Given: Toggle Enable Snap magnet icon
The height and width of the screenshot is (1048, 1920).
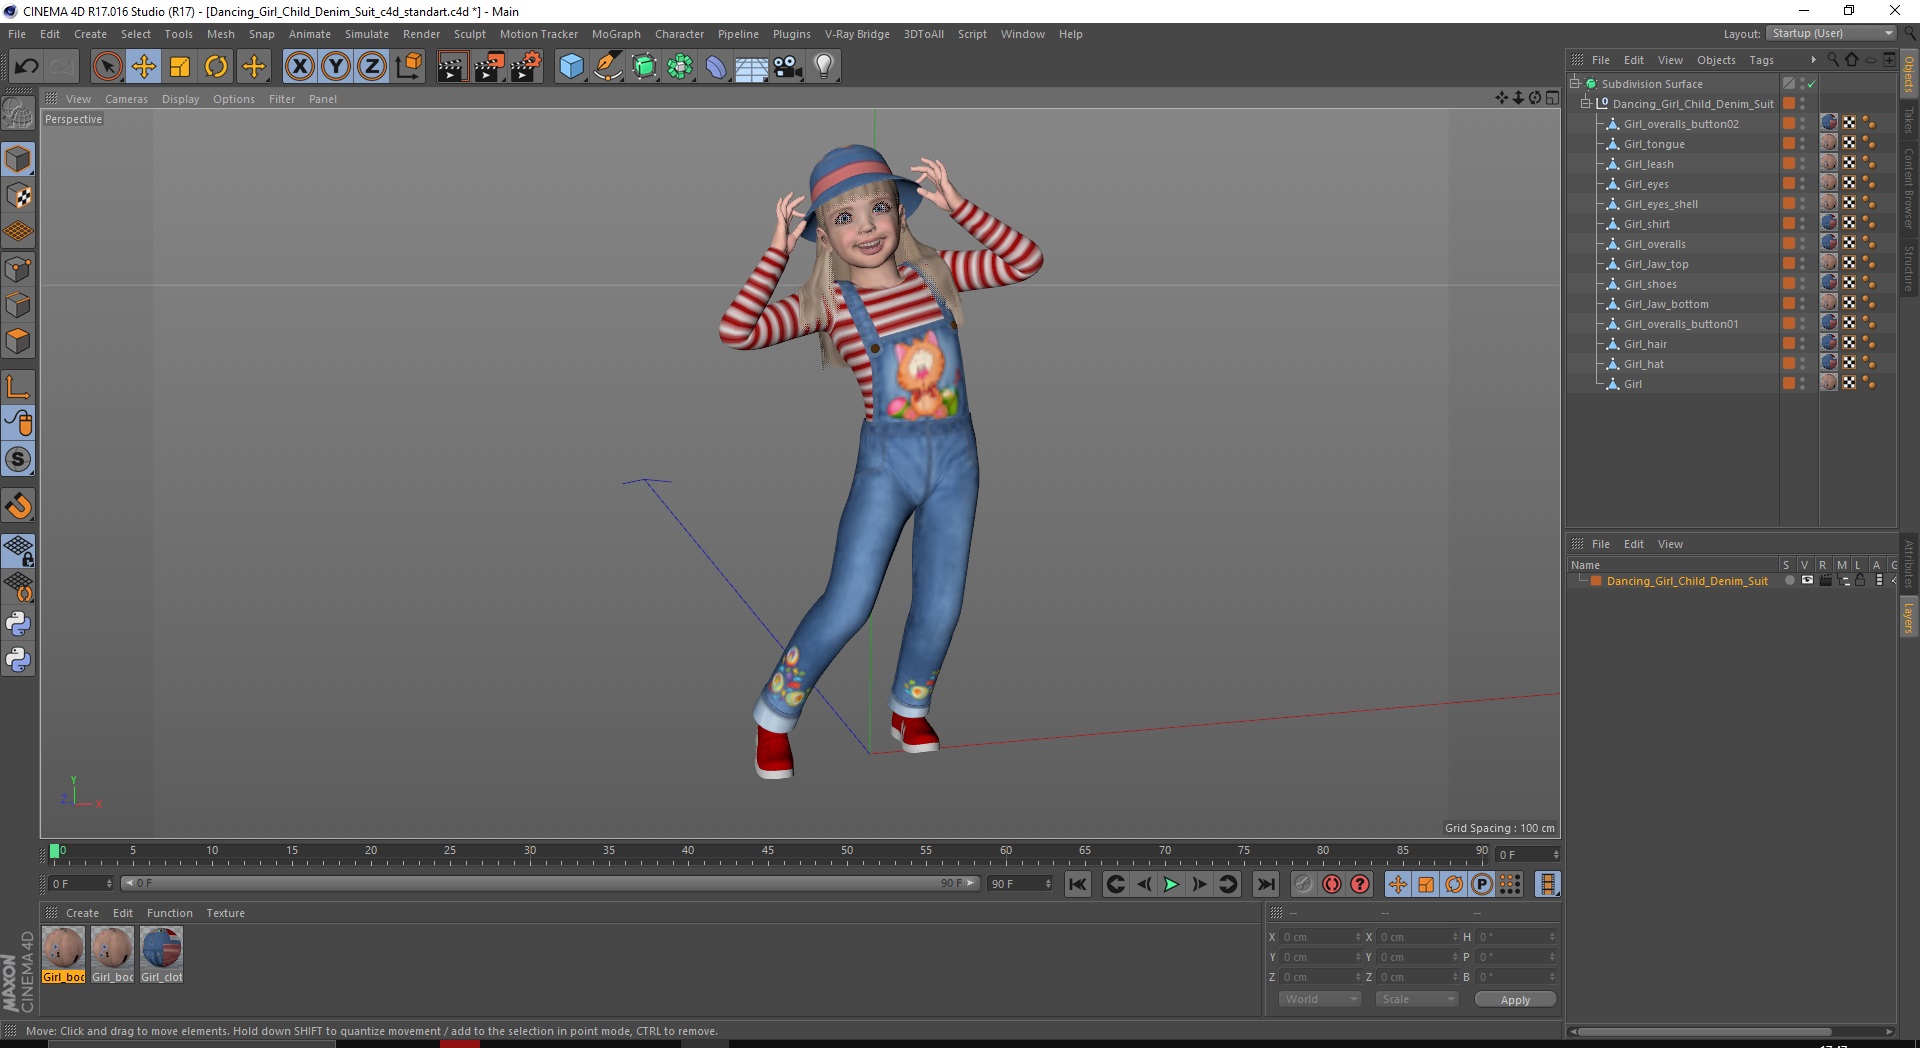Looking at the screenshot, I should (x=18, y=505).
